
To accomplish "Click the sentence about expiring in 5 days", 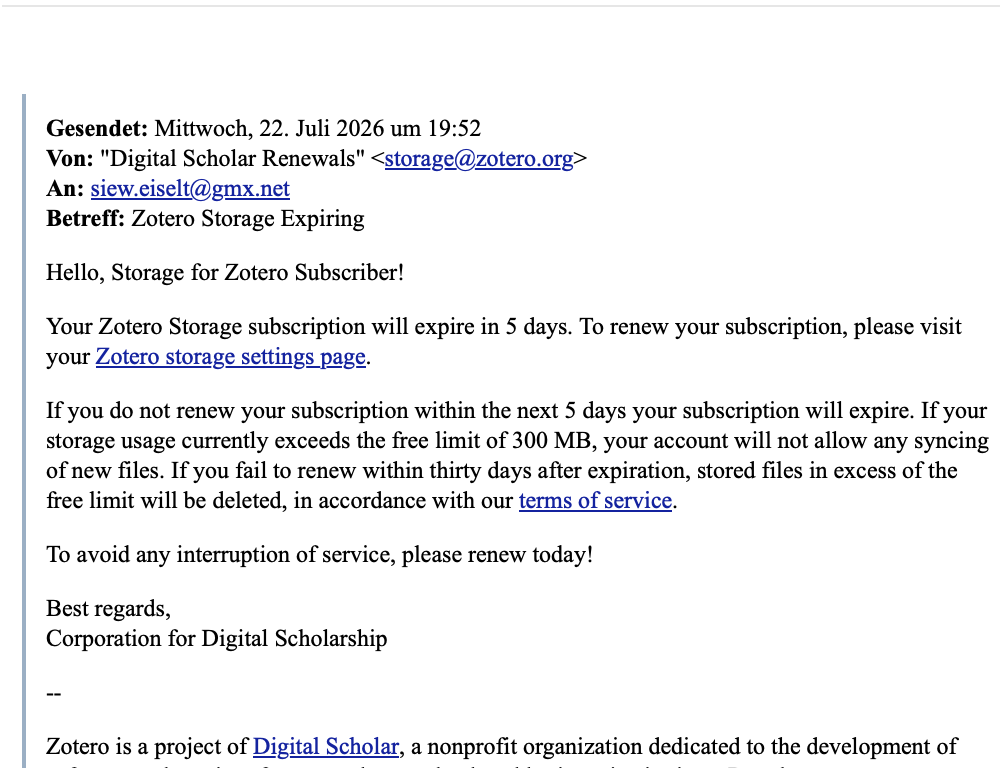I will [x=310, y=326].
